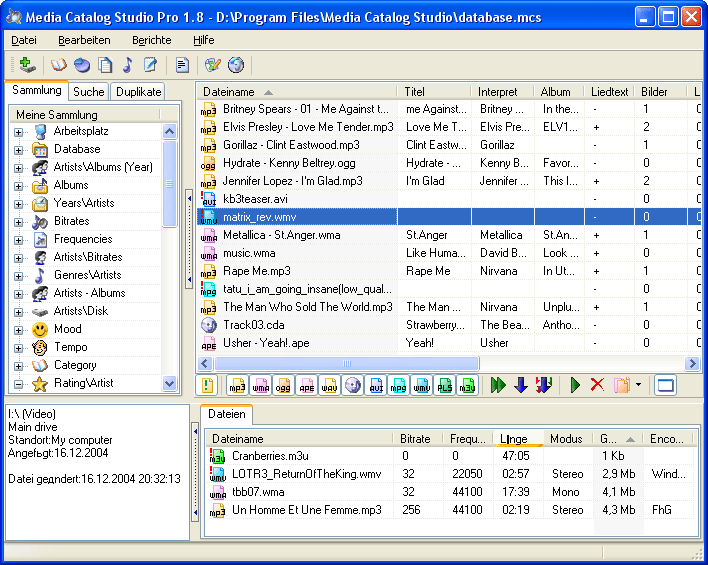
Task: Open the Berichte menu
Action: coord(151,40)
